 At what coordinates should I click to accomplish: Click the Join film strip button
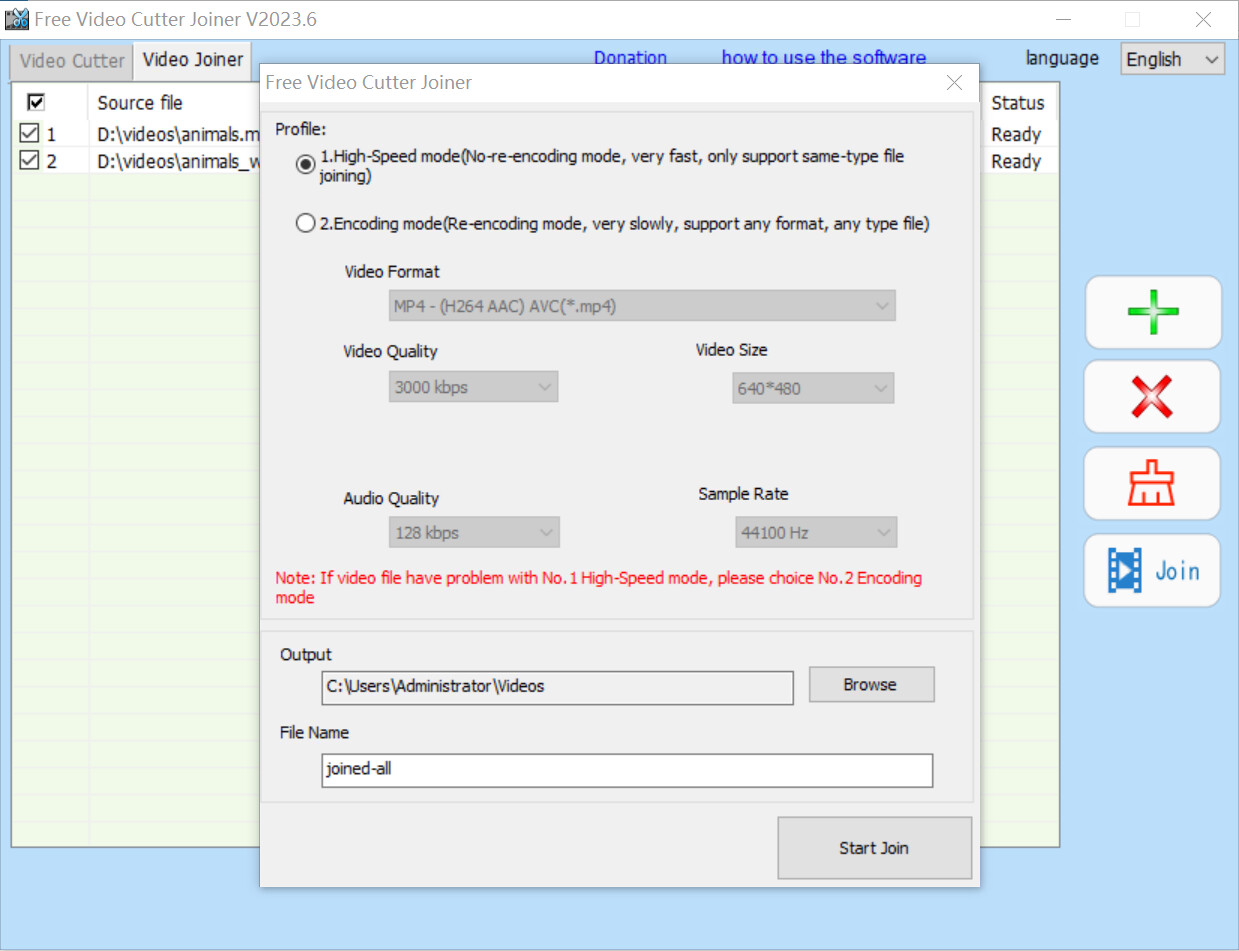1152,571
